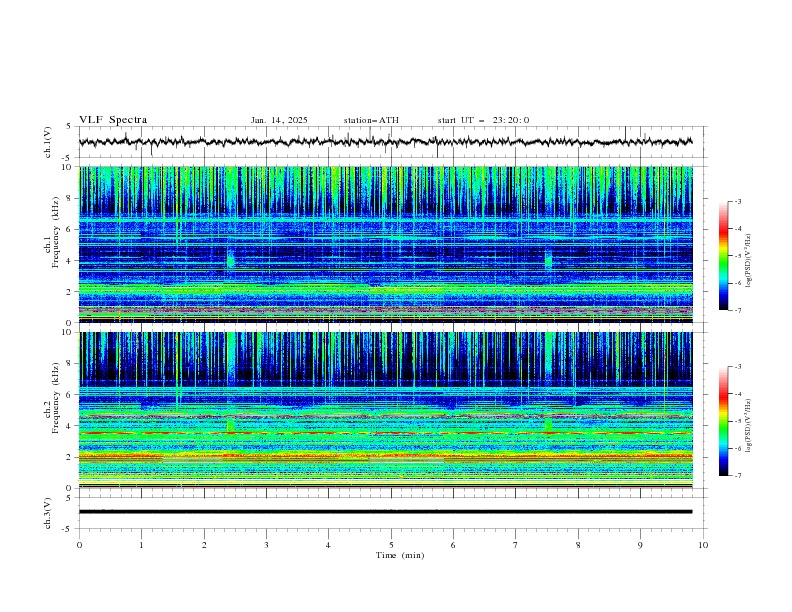Click the ch.3 flat waveform trace

tap(386, 512)
